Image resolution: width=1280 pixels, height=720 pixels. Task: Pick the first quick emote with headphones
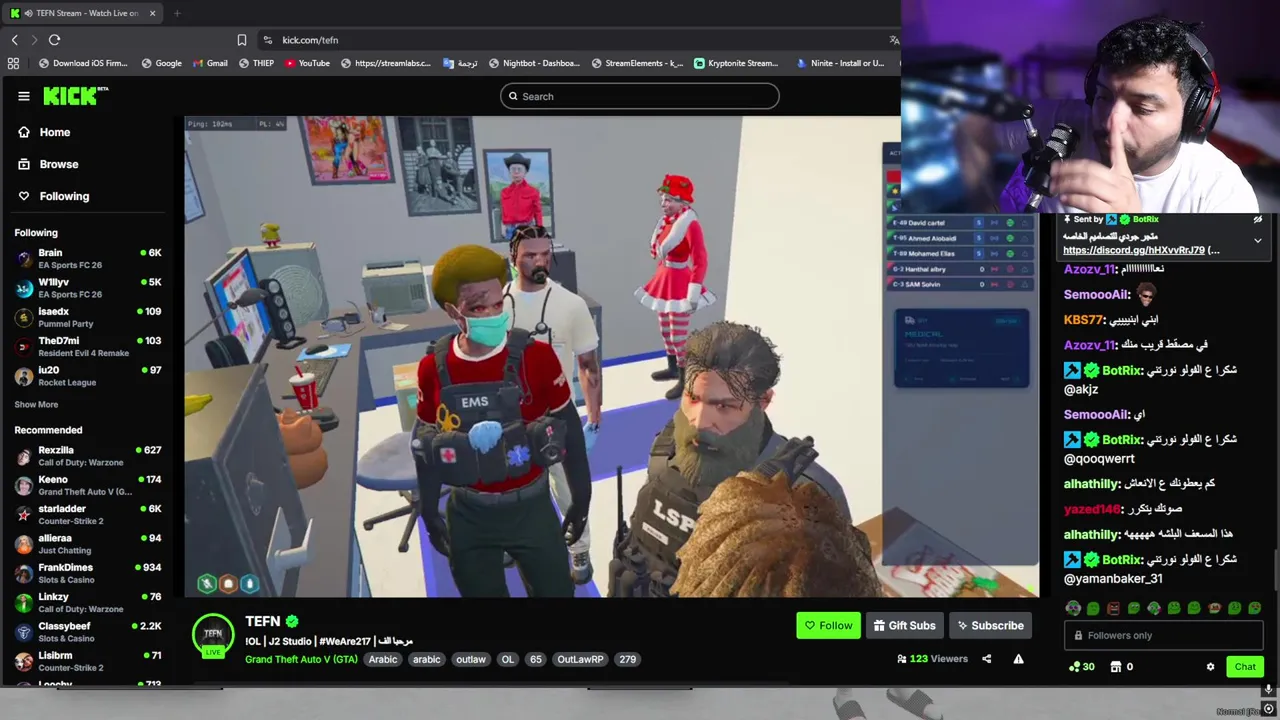click(1073, 608)
